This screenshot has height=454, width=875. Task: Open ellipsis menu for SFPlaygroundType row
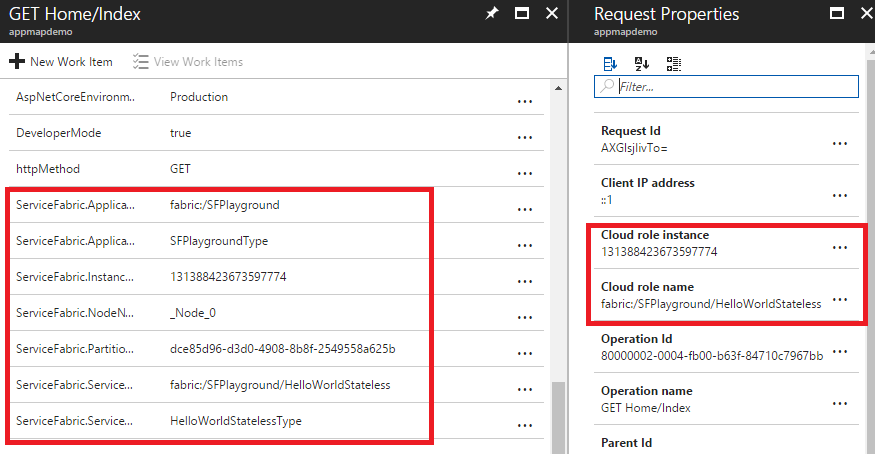tap(525, 245)
